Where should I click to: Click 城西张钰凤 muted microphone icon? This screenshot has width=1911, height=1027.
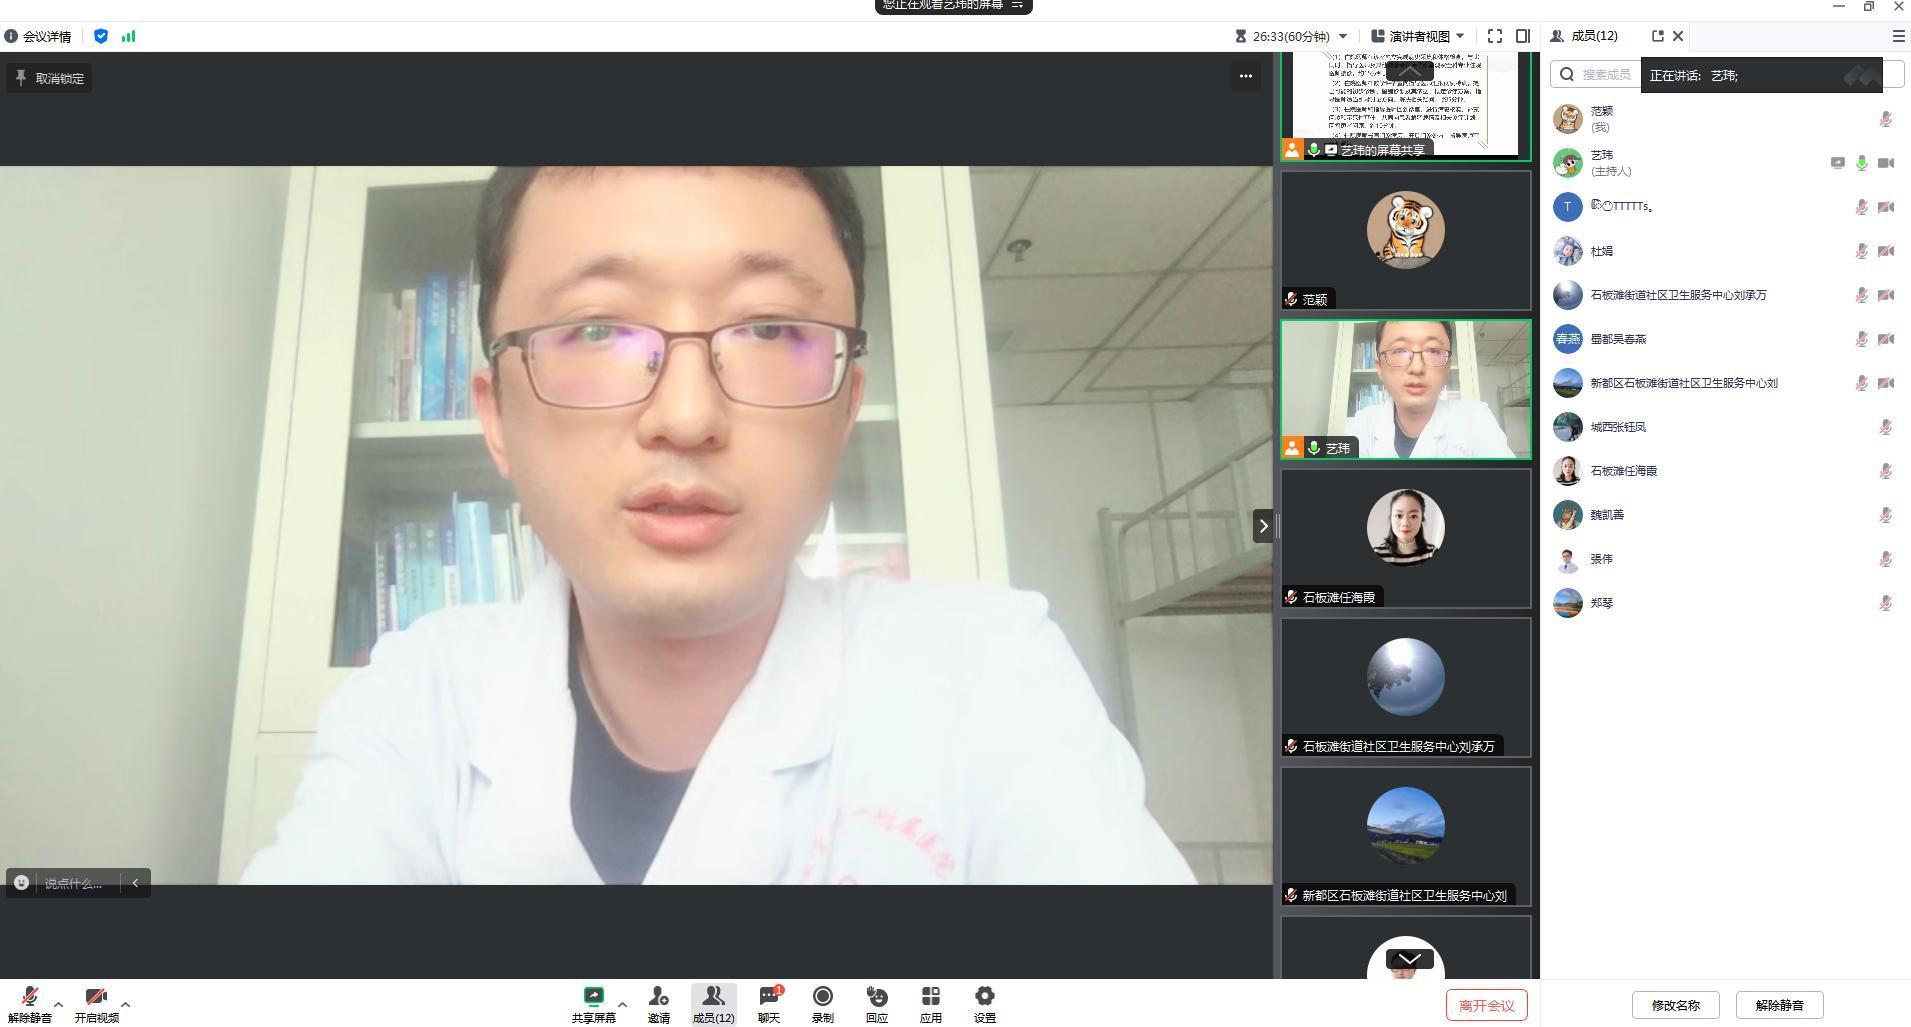point(1885,427)
